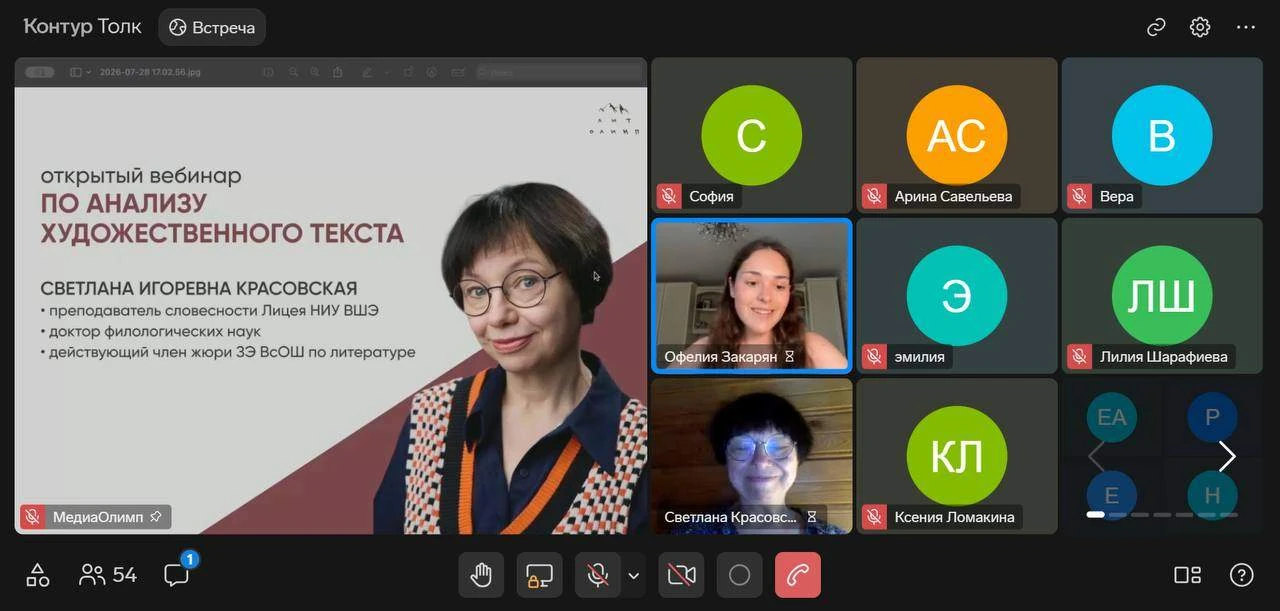Image resolution: width=1280 pixels, height=611 pixels.
Task: Raise your hand in the meeting
Action: (481, 575)
